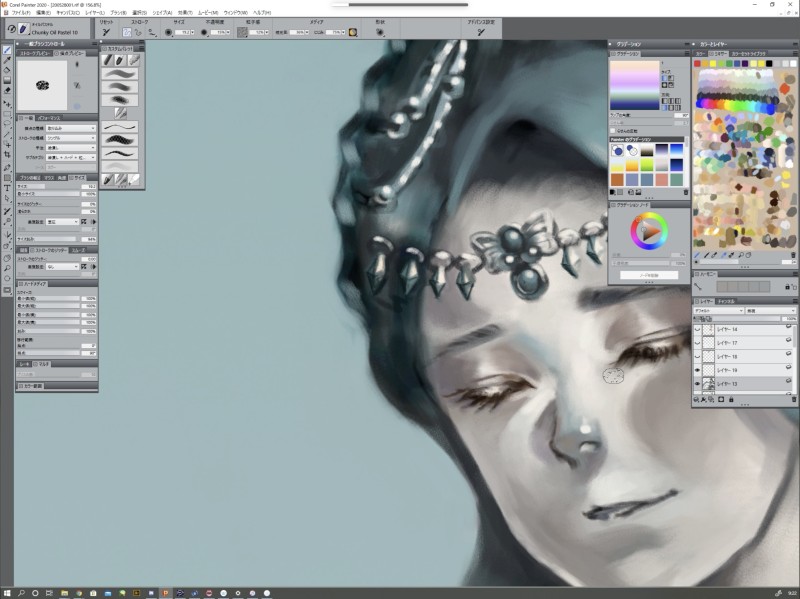Select the Lasso tool in toolbox
The height and width of the screenshot is (599, 800).
(7, 124)
